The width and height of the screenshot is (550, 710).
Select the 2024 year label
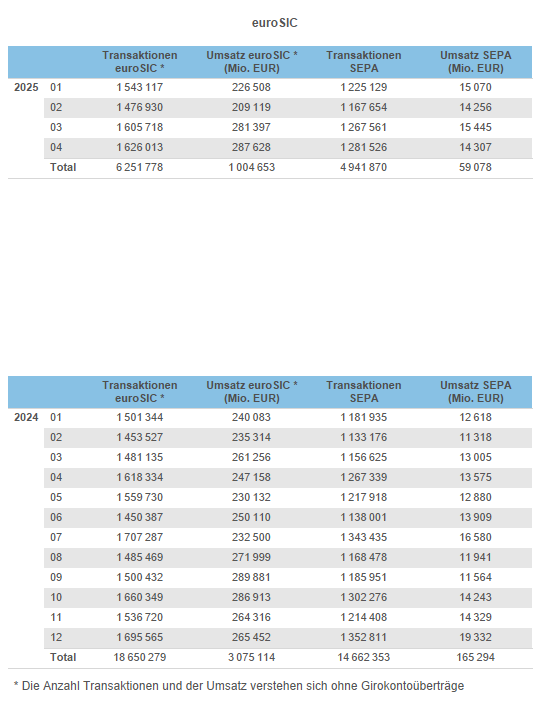26,417
